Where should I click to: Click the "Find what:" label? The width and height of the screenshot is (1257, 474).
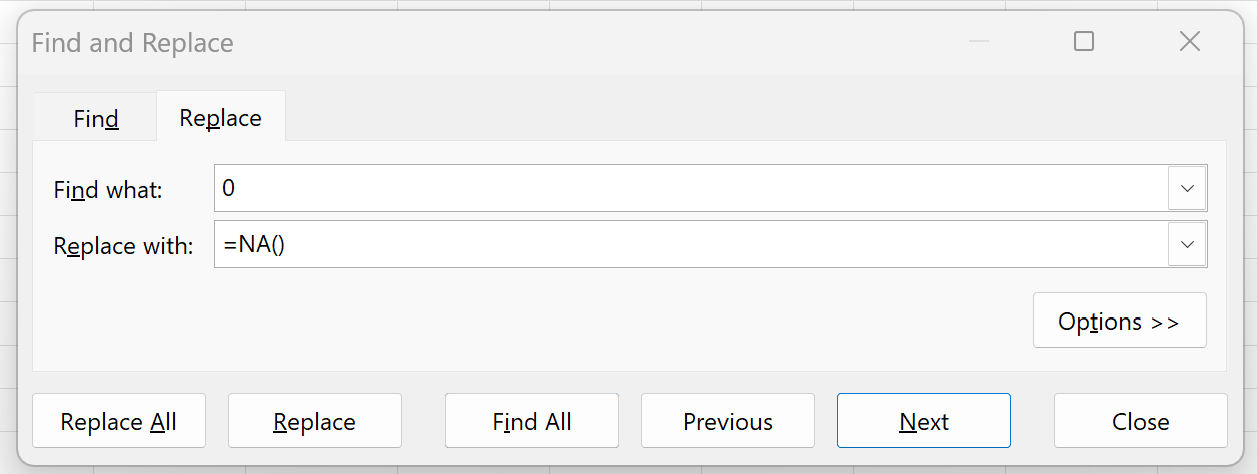coord(107,189)
